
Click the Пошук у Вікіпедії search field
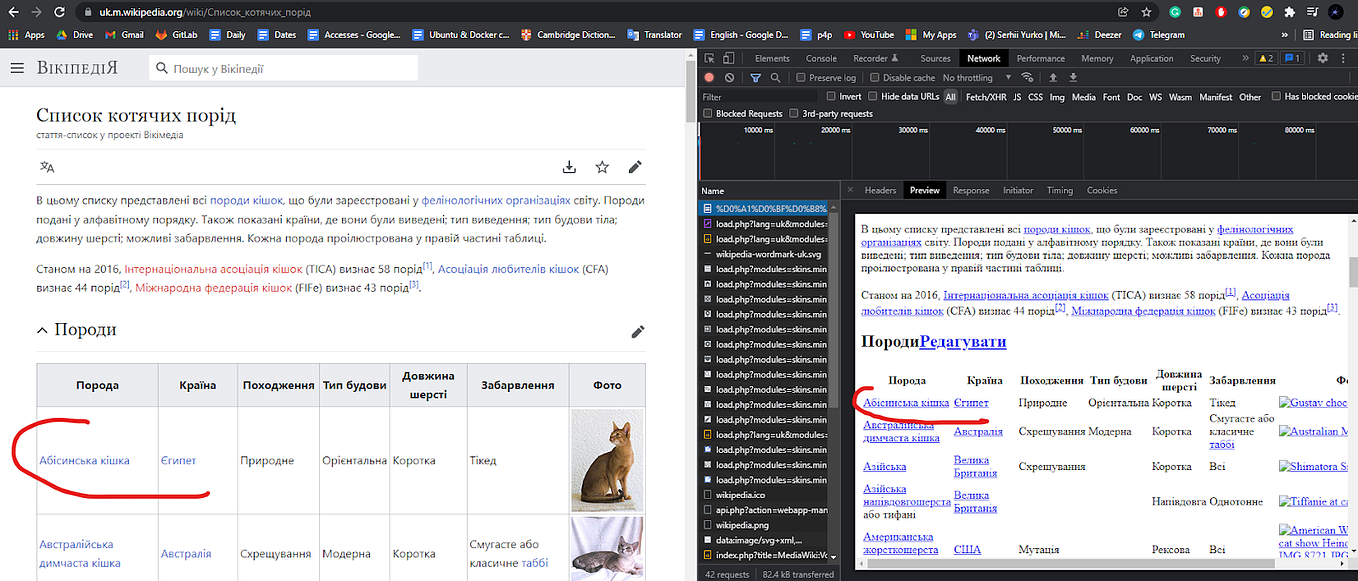[285, 69]
